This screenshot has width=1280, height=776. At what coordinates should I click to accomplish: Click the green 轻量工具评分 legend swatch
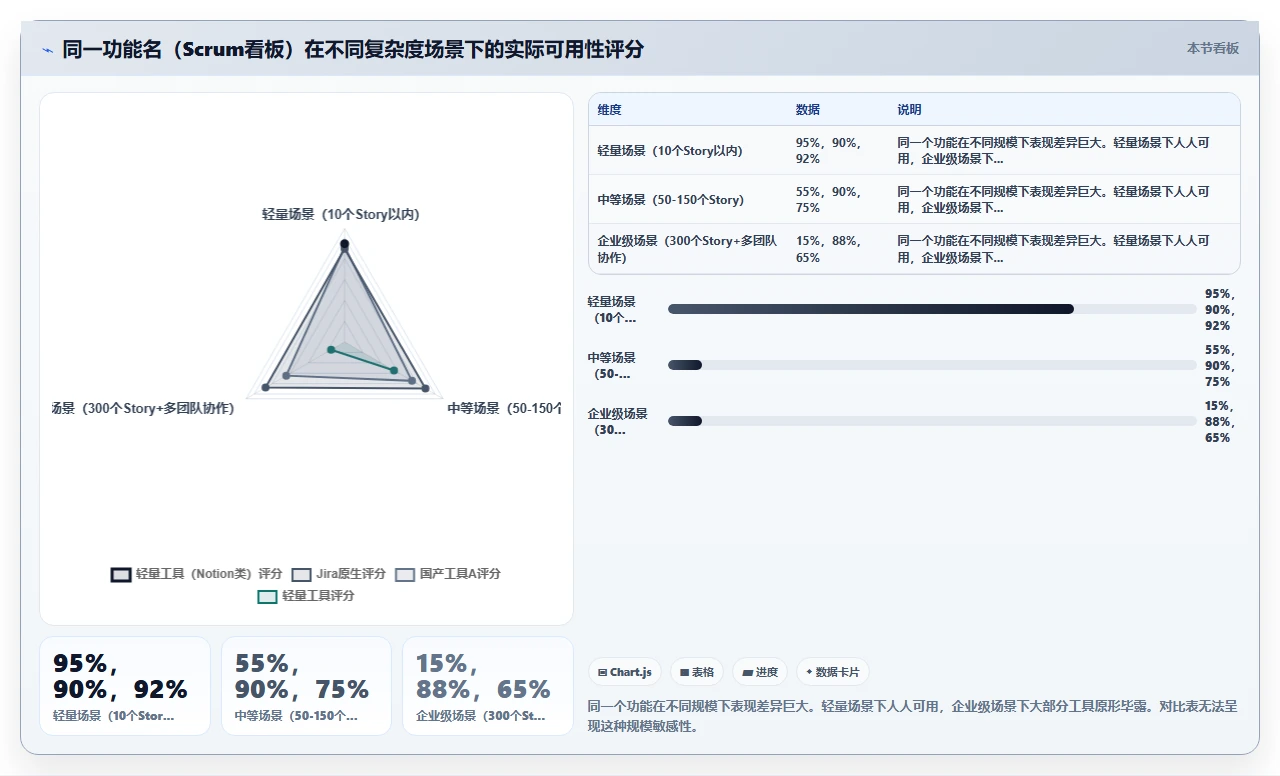[x=267, y=597]
